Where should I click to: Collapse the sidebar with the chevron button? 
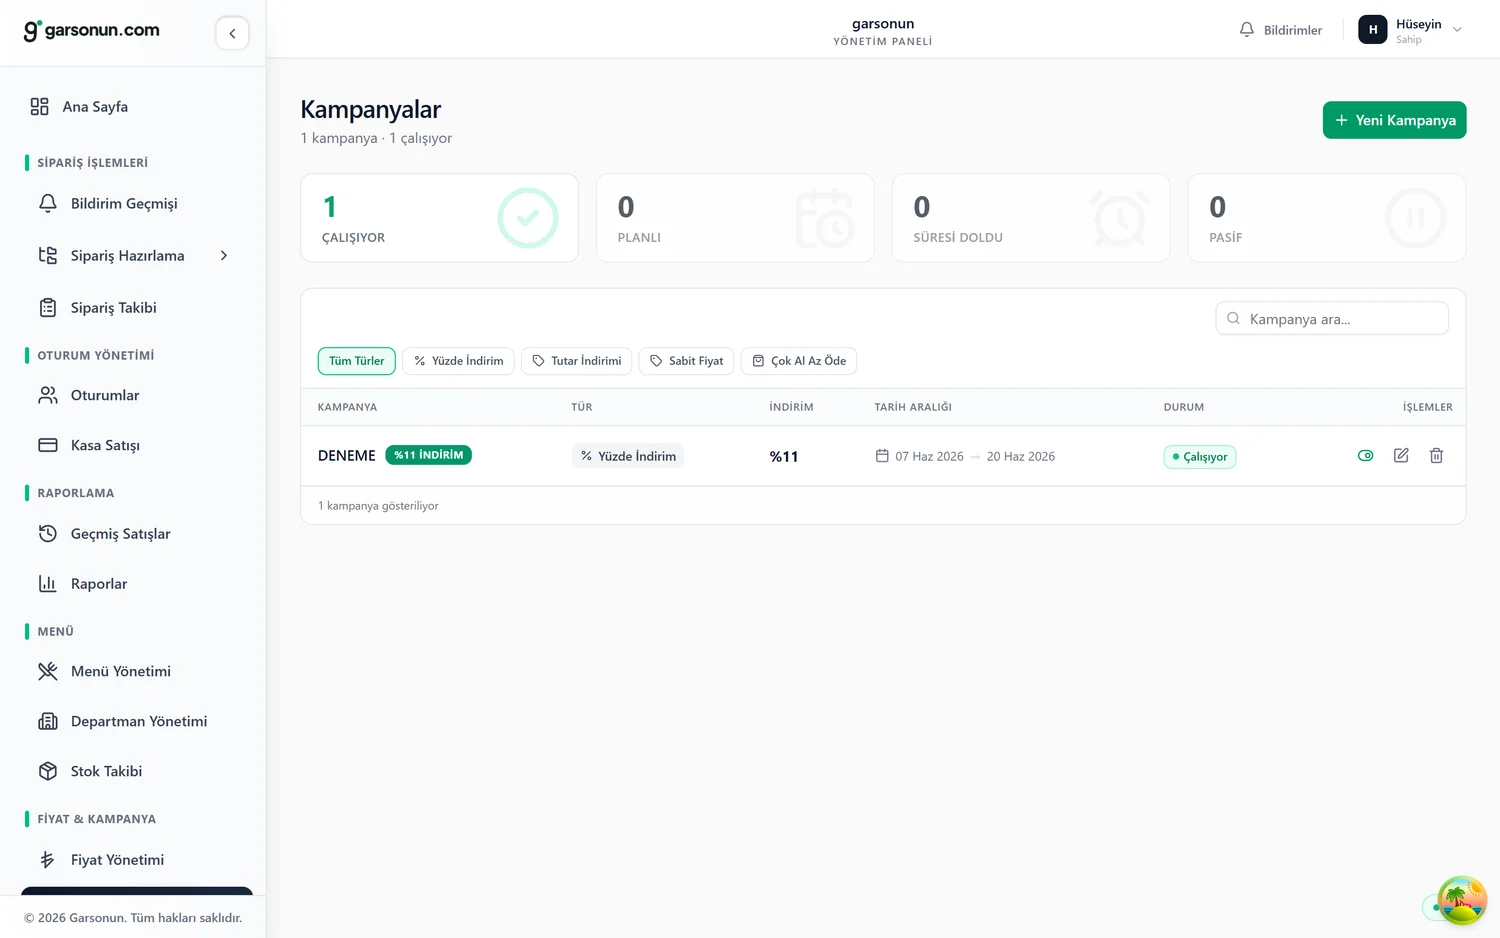click(232, 33)
